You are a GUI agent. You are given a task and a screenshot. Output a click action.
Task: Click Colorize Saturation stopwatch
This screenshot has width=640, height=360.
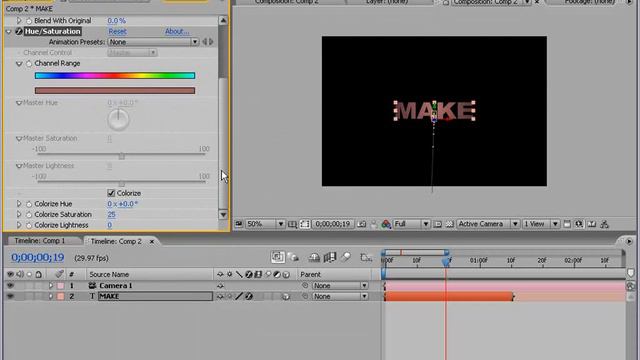tap(29, 215)
